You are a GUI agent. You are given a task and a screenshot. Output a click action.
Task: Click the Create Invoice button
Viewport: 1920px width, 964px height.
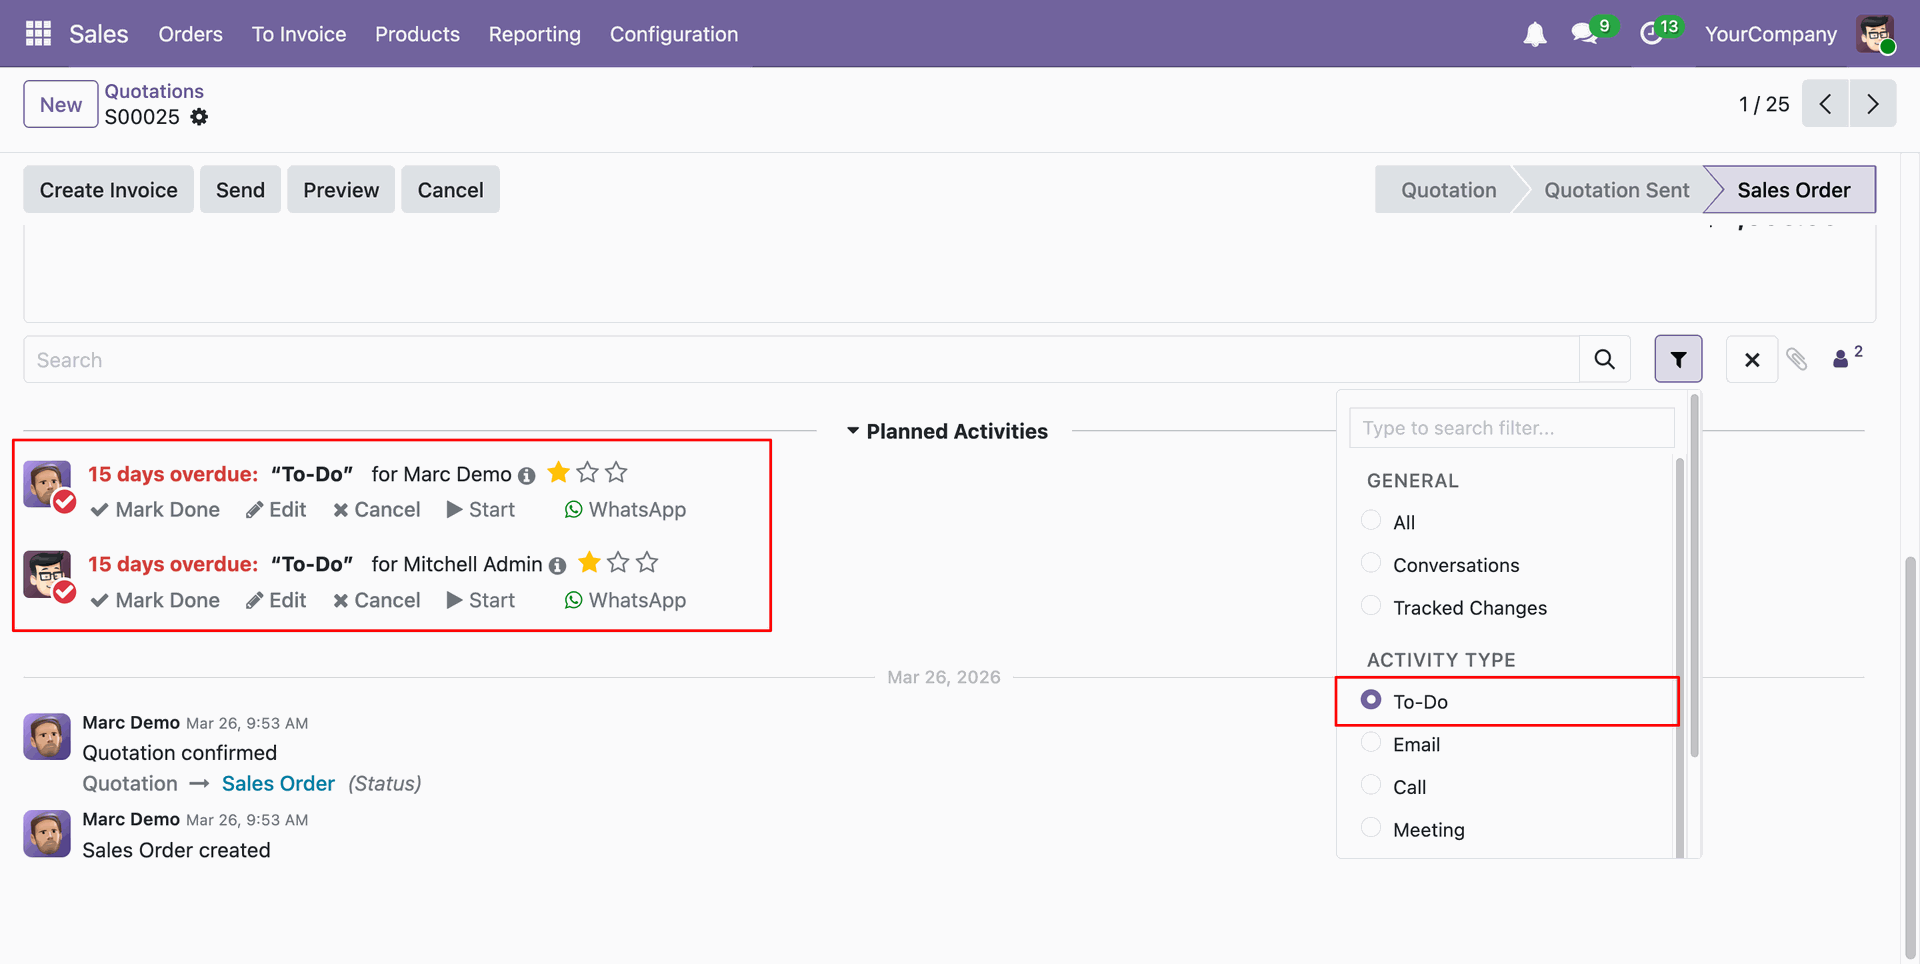click(108, 190)
